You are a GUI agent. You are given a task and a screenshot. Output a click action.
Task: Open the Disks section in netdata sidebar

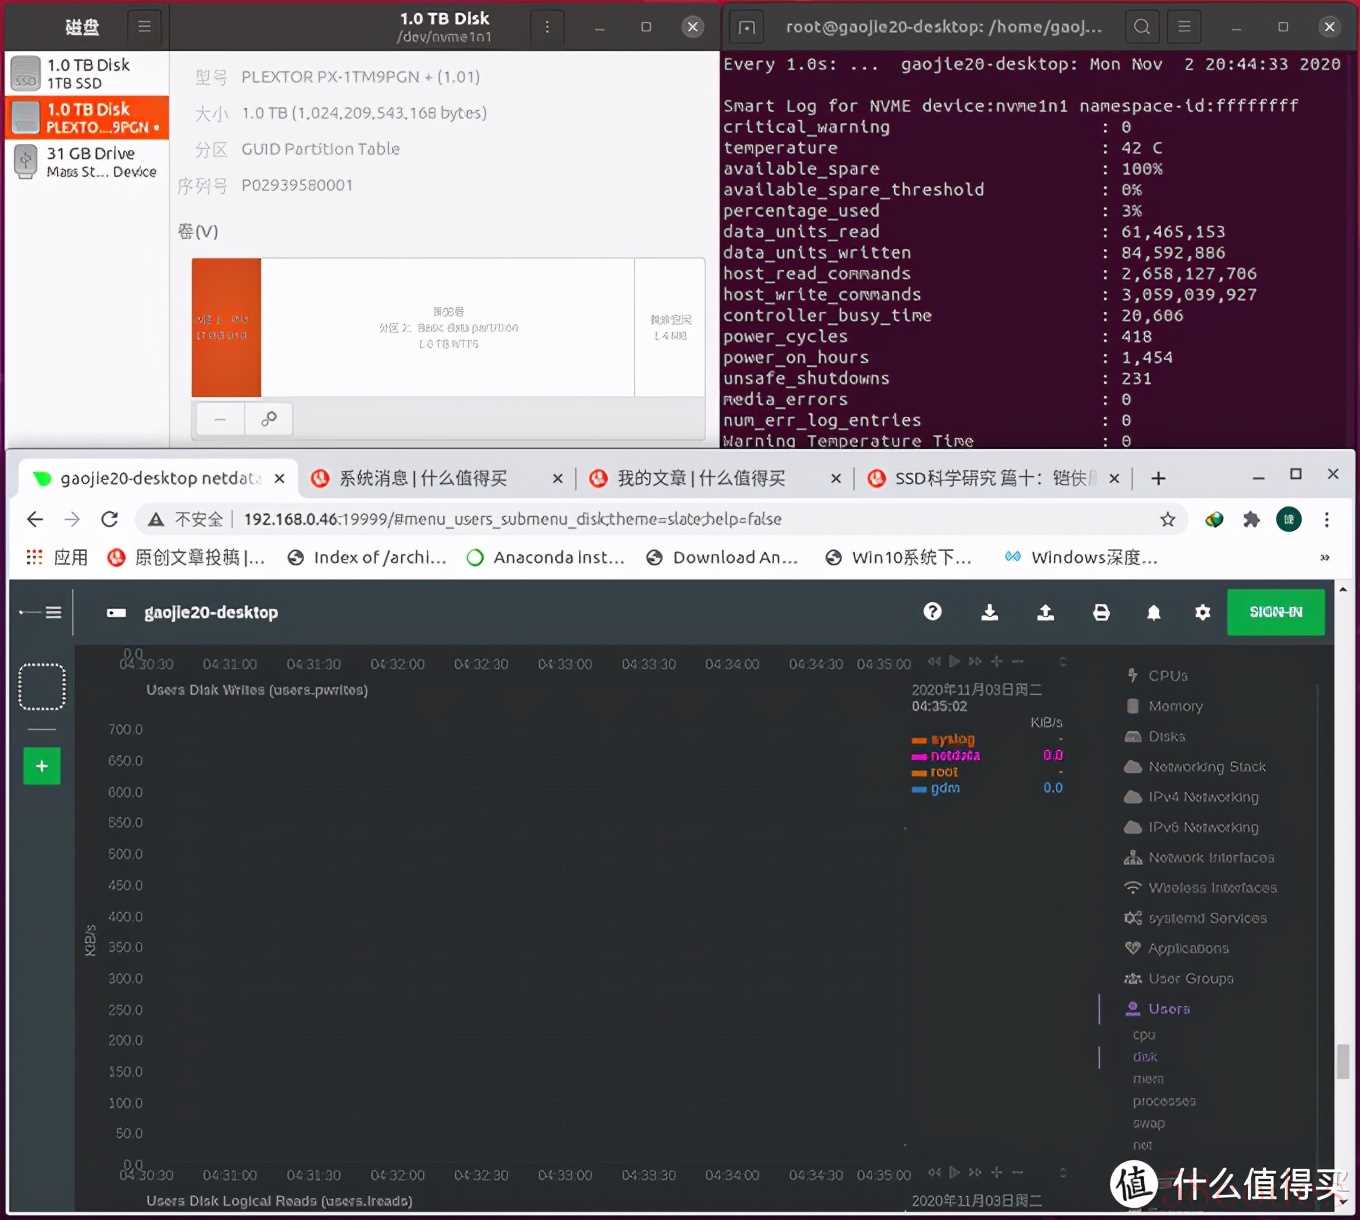pos(1166,736)
